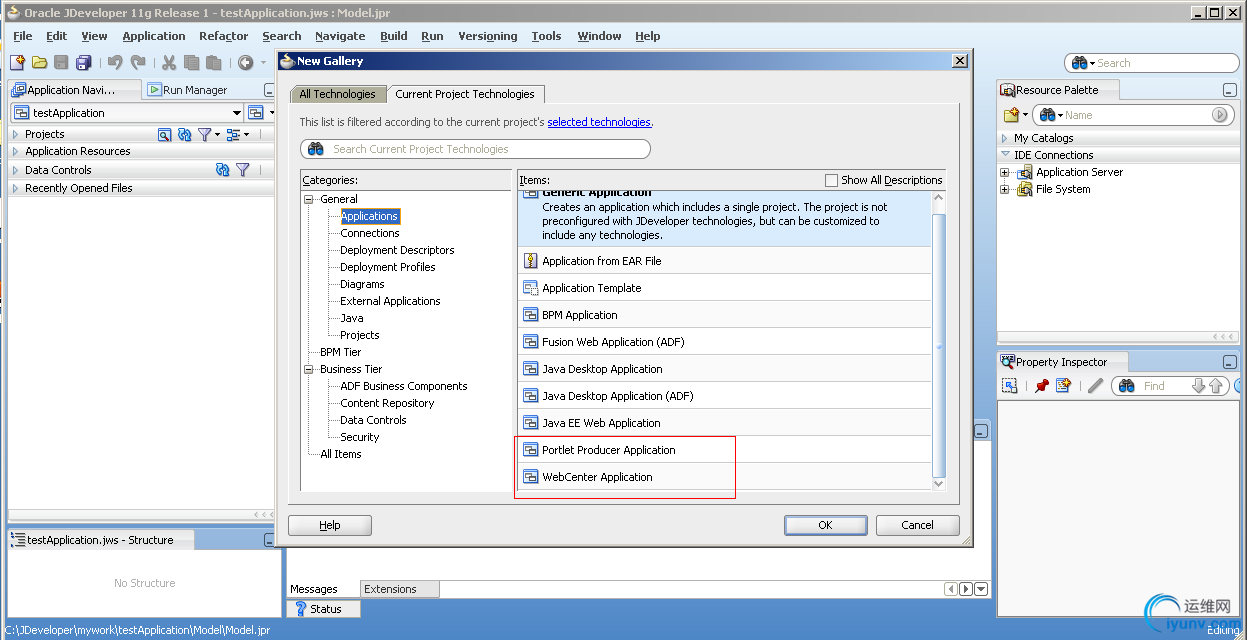The height and width of the screenshot is (640, 1247).
Task: Click the Projects search/find icon
Action: 165,134
